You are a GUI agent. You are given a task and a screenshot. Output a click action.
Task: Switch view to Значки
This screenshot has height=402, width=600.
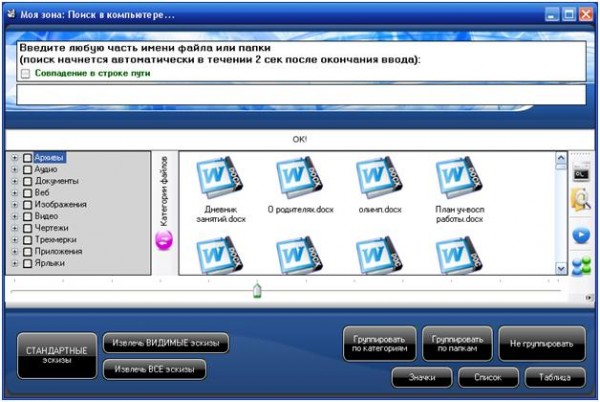point(422,377)
